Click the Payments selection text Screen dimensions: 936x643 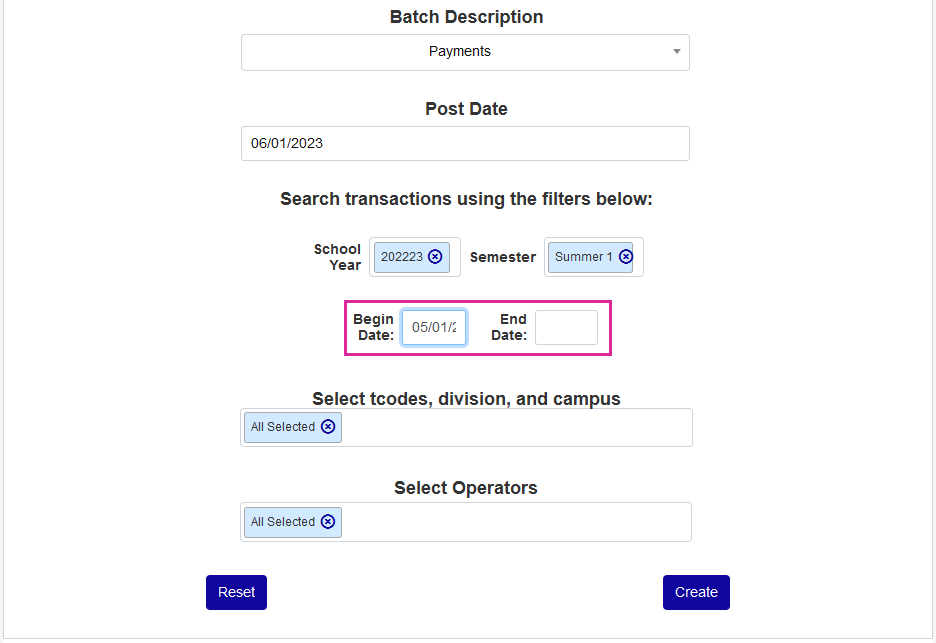[460, 52]
